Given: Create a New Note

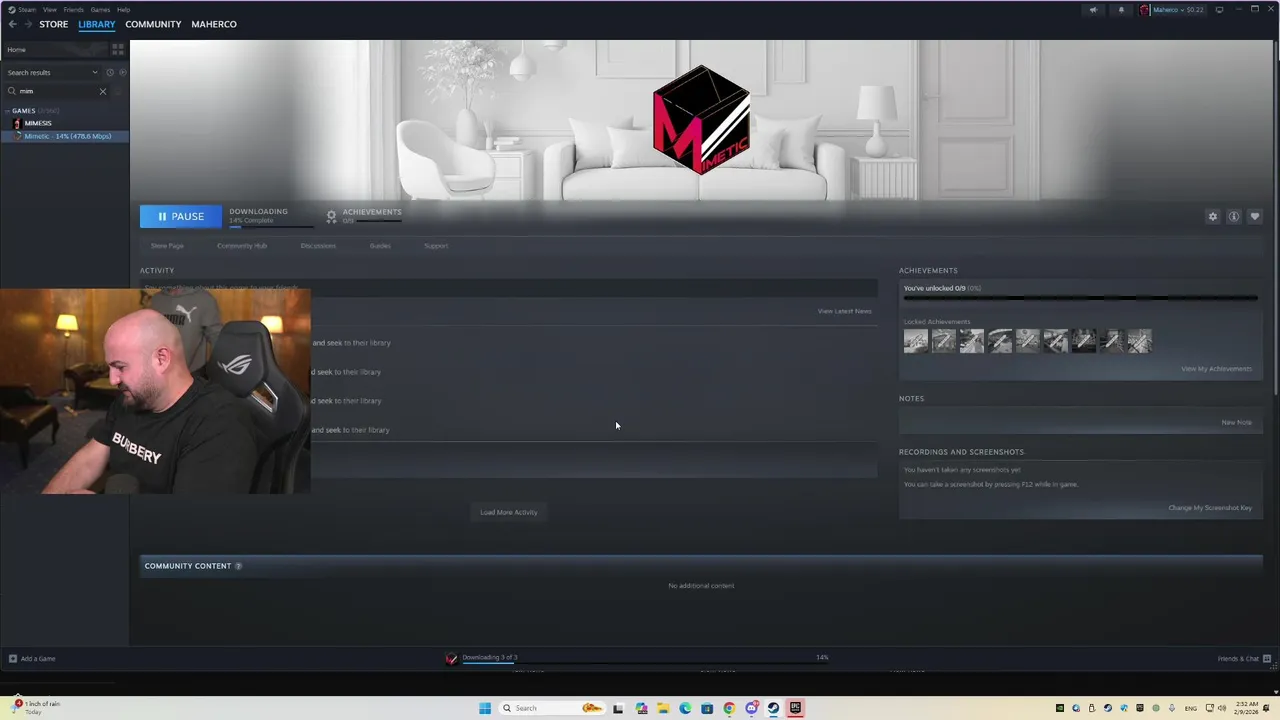Looking at the screenshot, I should (1236, 422).
